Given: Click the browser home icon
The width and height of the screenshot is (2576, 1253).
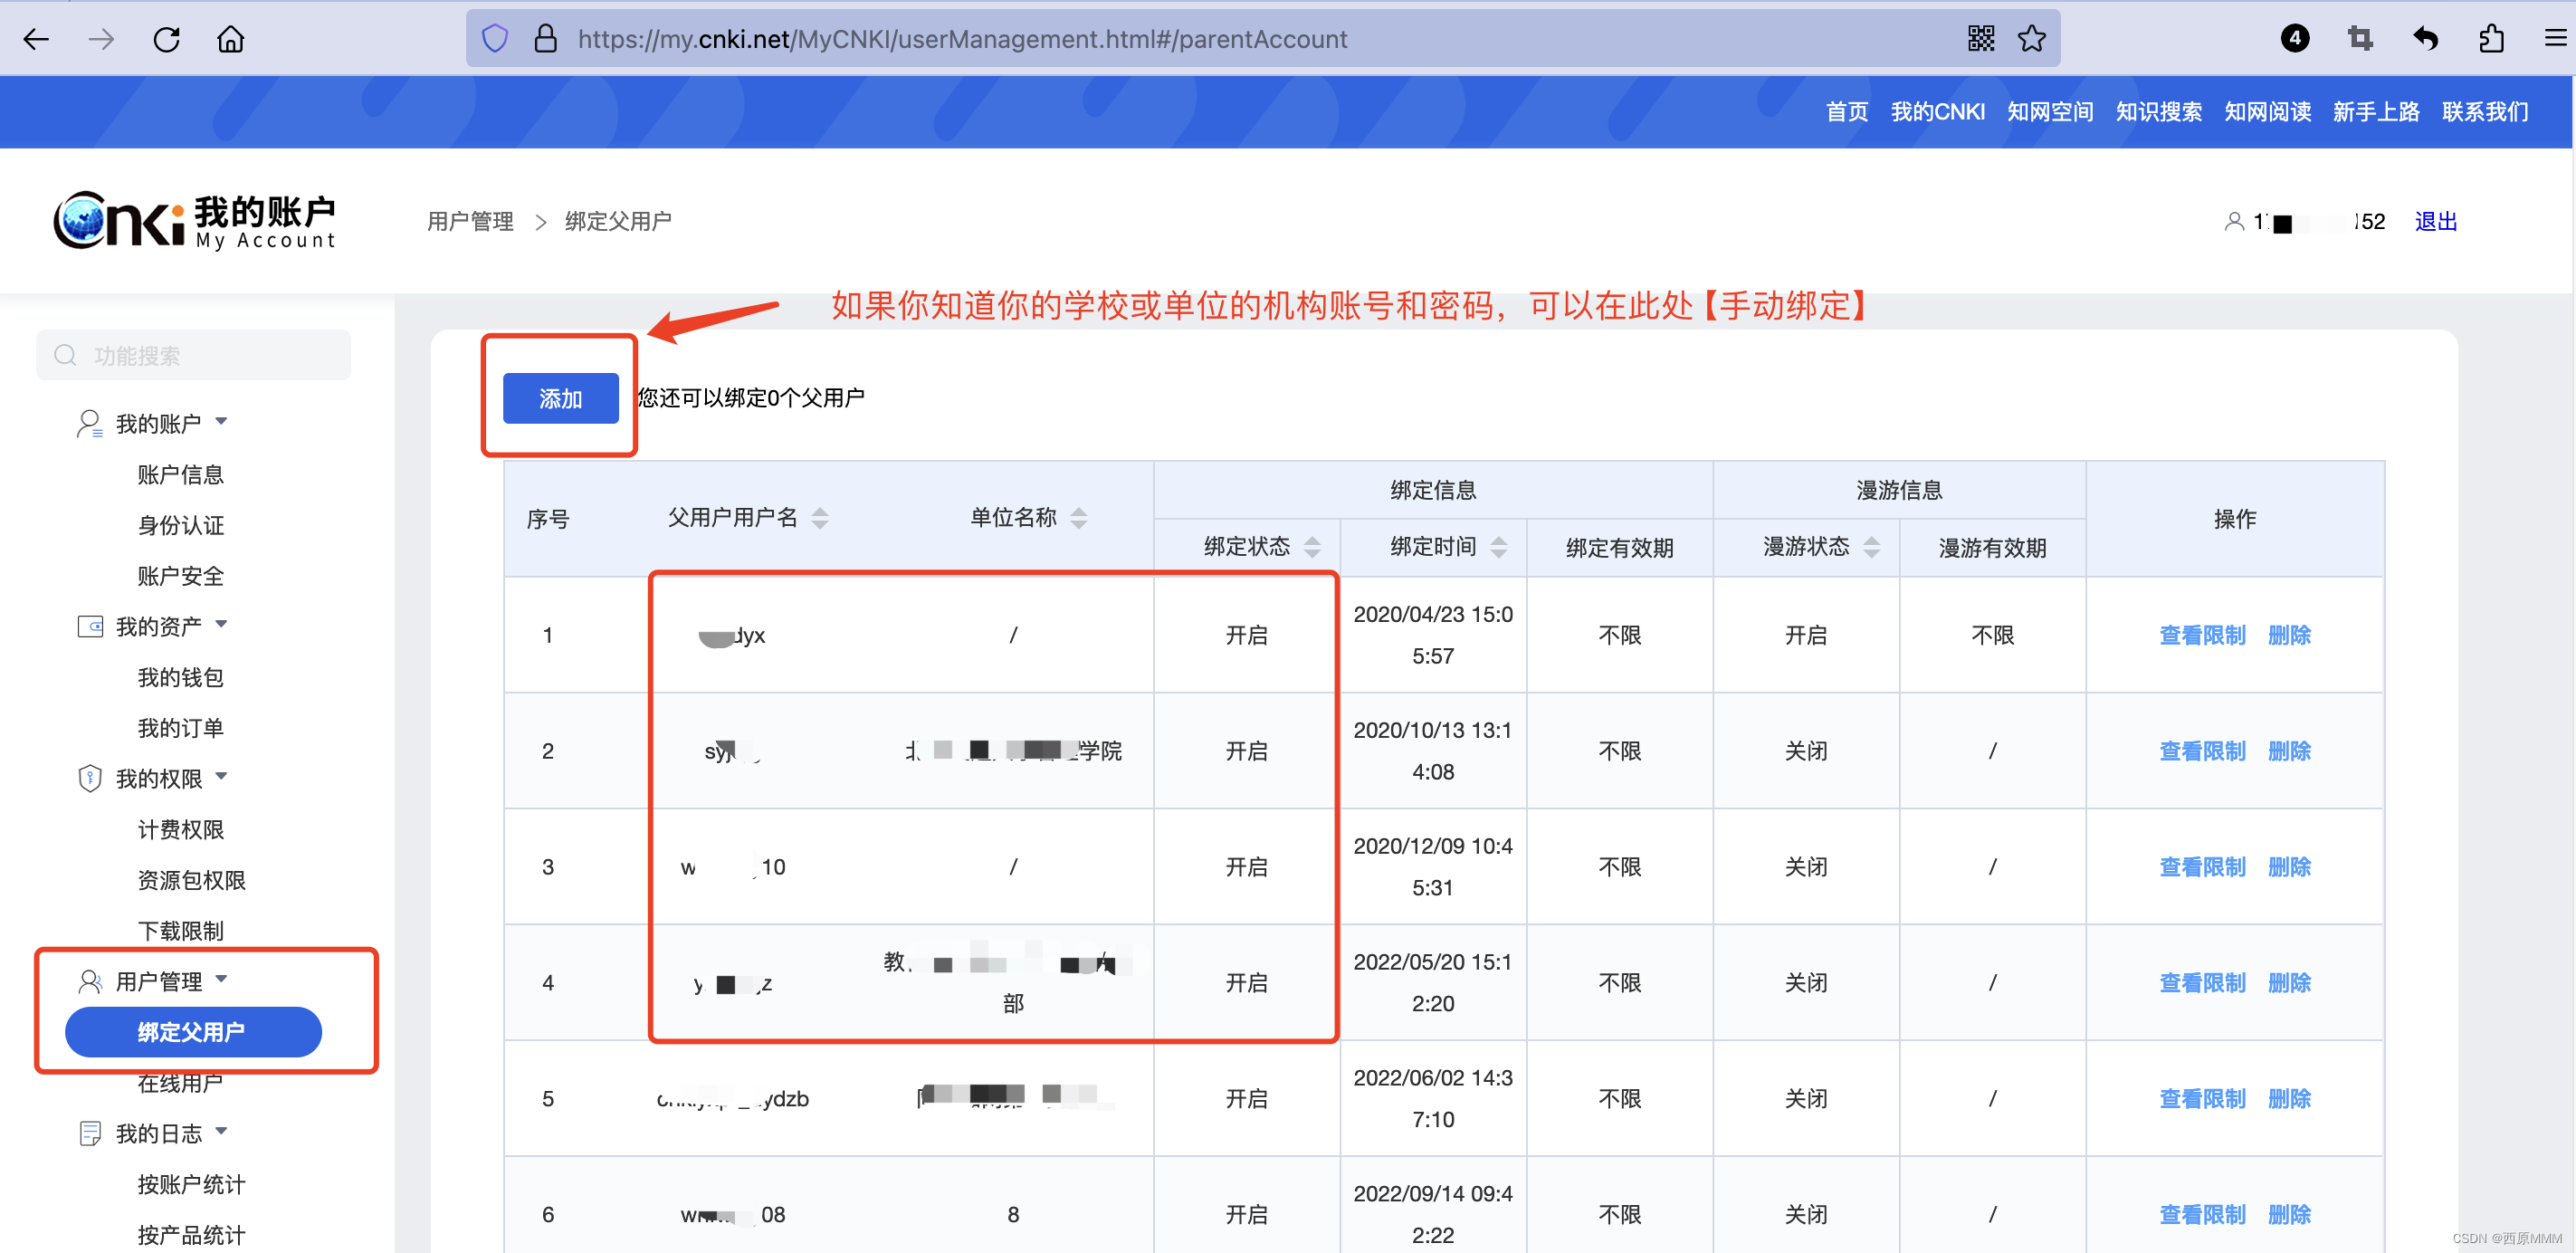Looking at the screenshot, I should coord(230,39).
